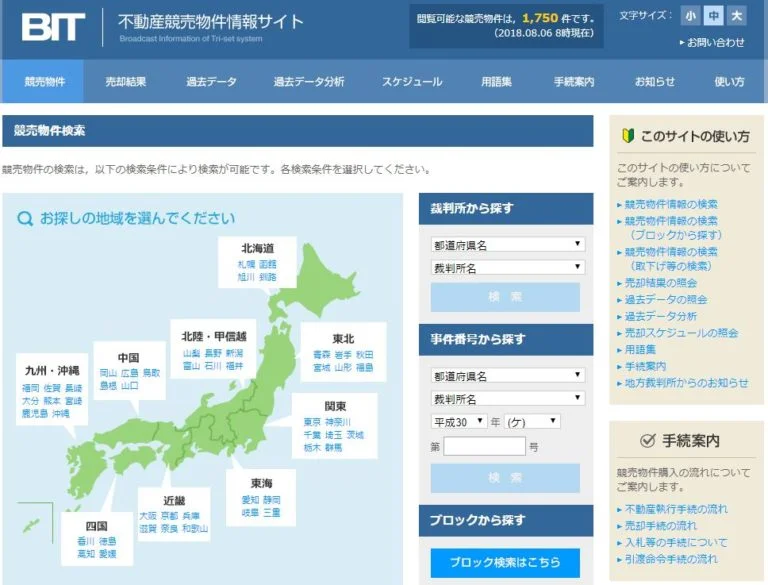This screenshot has height=585, width=768.
Task: Set text size to large (大)
Action: [x=736, y=16]
